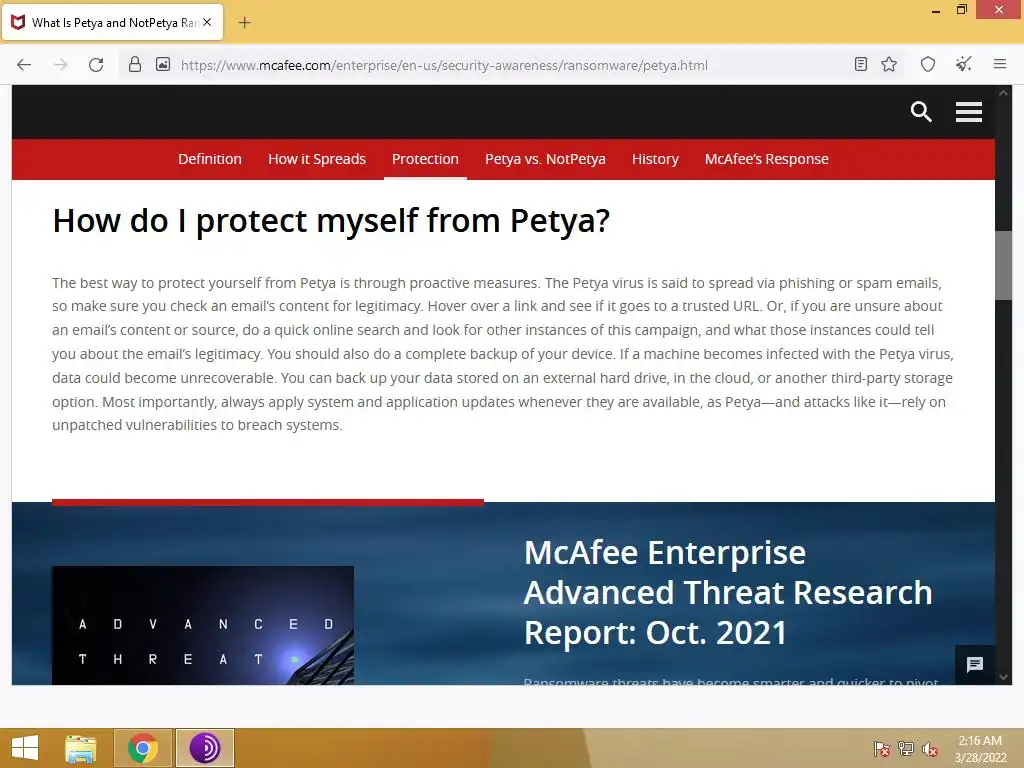
Task: Click the Action Center flag tray icon
Action: pyautogui.click(x=882, y=749)
